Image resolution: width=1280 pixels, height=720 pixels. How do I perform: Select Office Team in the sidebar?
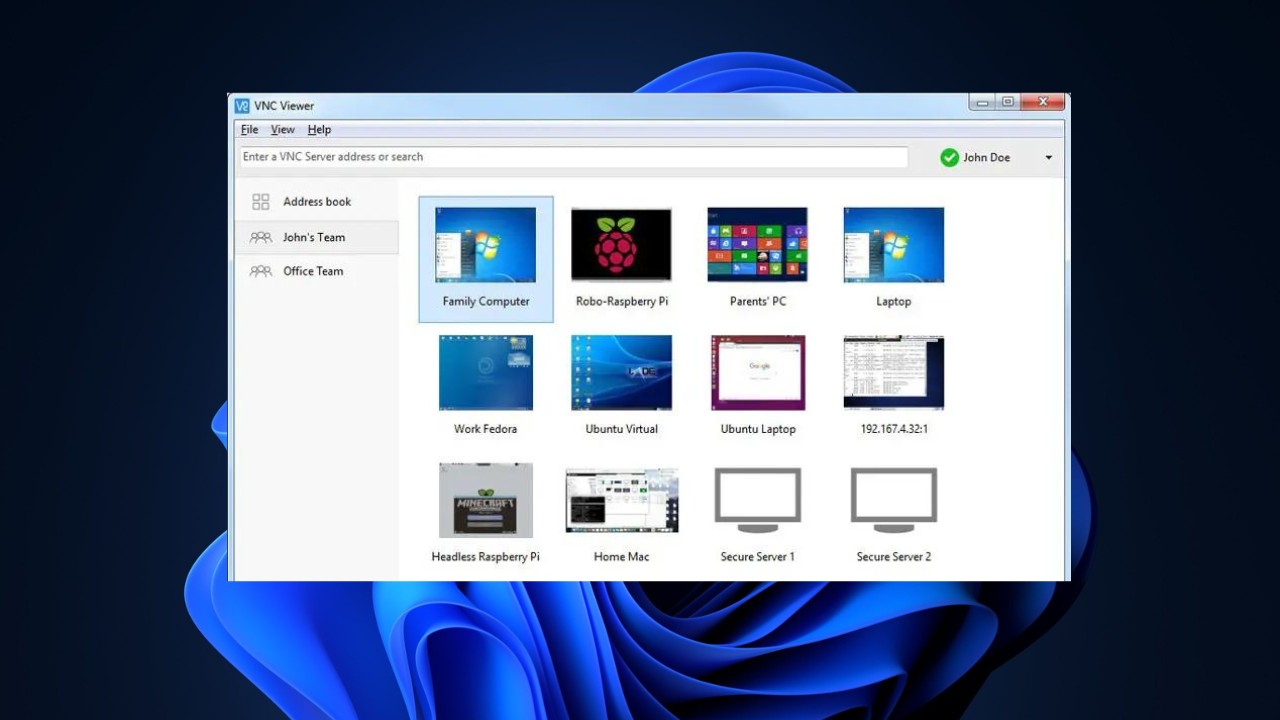click(316, 271)
